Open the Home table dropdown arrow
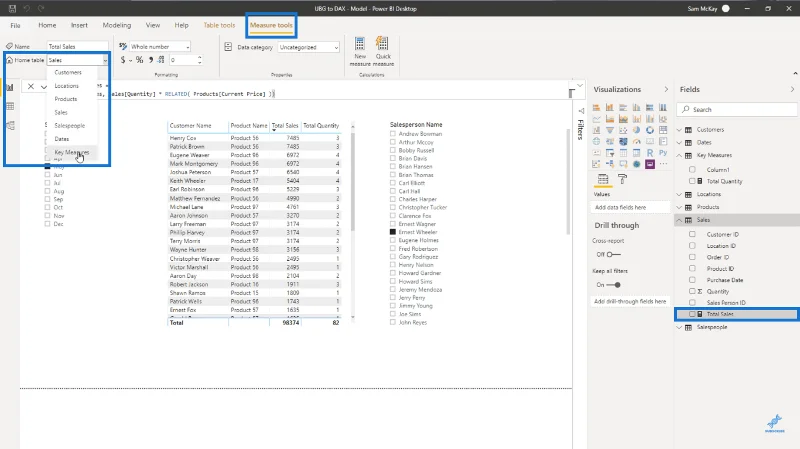The image size is (800, 449). pos(105,60)
